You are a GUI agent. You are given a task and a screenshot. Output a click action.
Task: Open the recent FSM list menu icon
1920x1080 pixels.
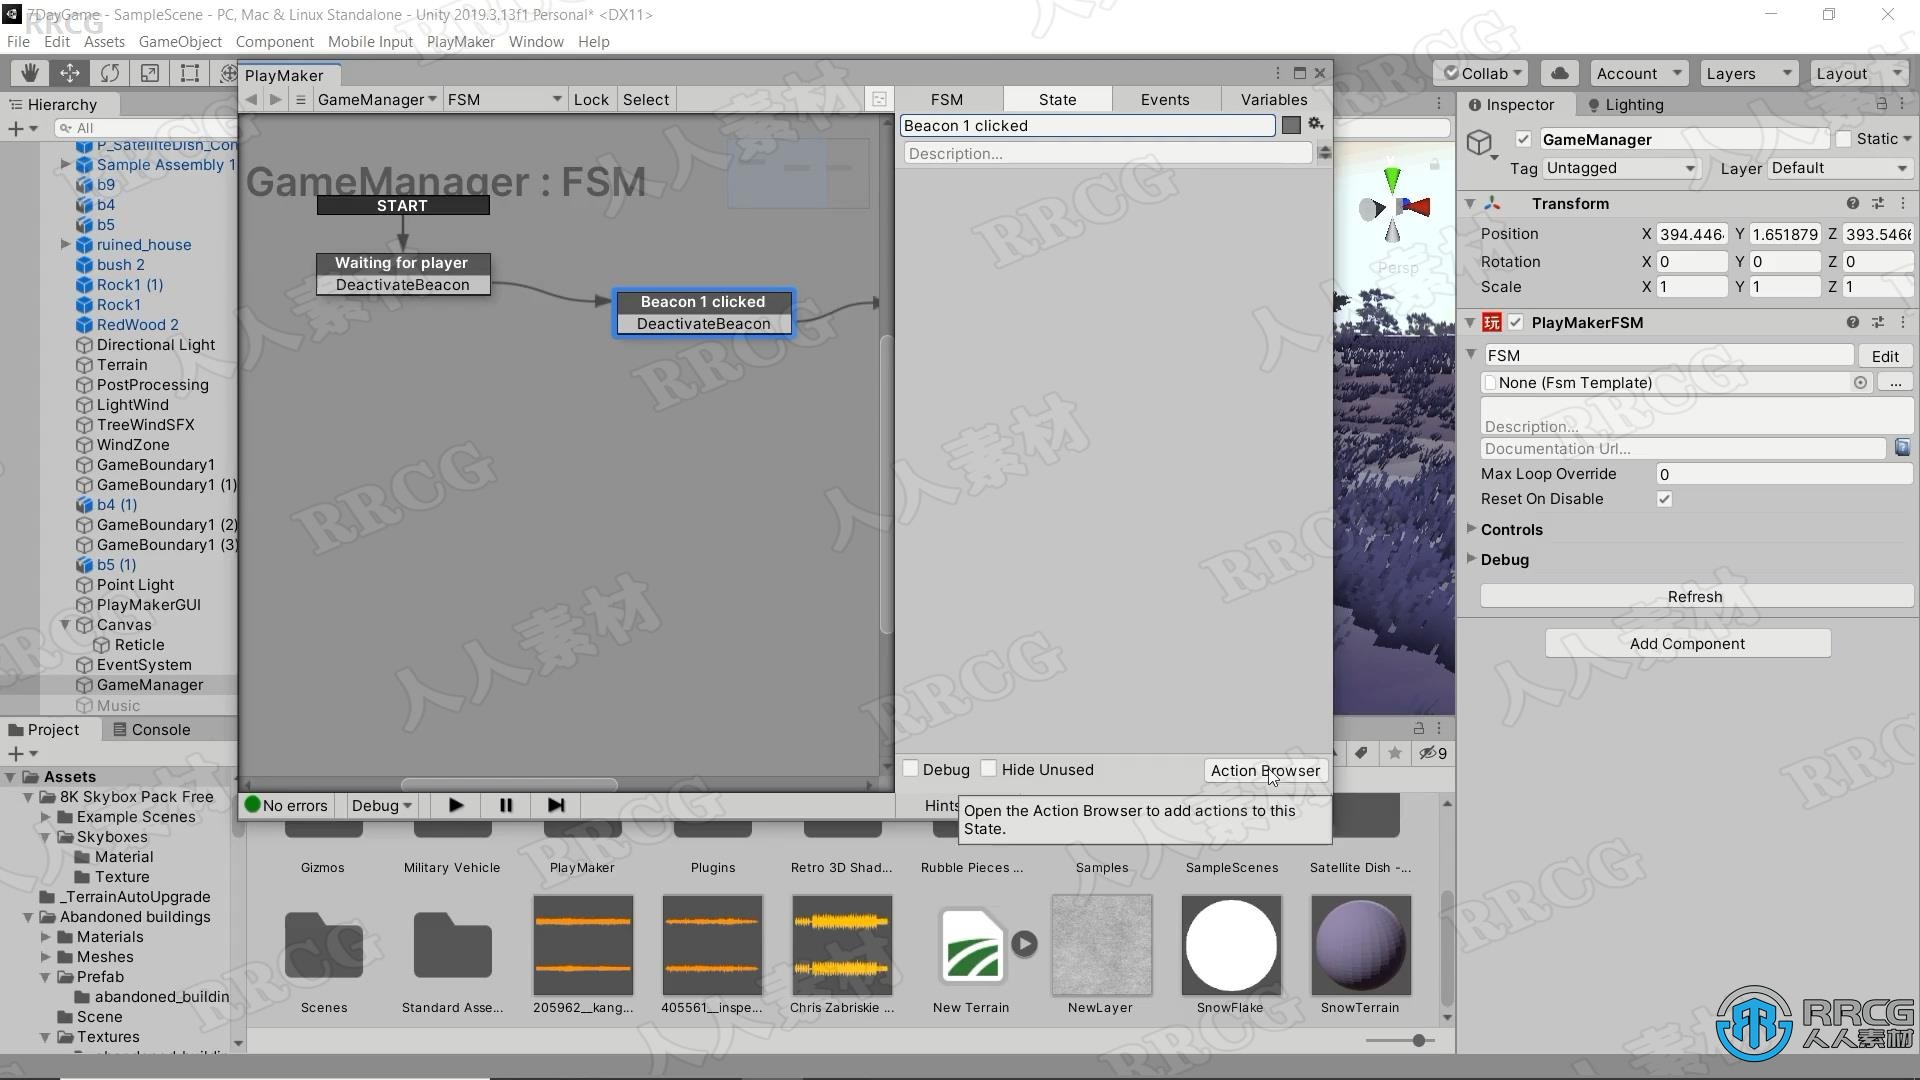point(300,99)
